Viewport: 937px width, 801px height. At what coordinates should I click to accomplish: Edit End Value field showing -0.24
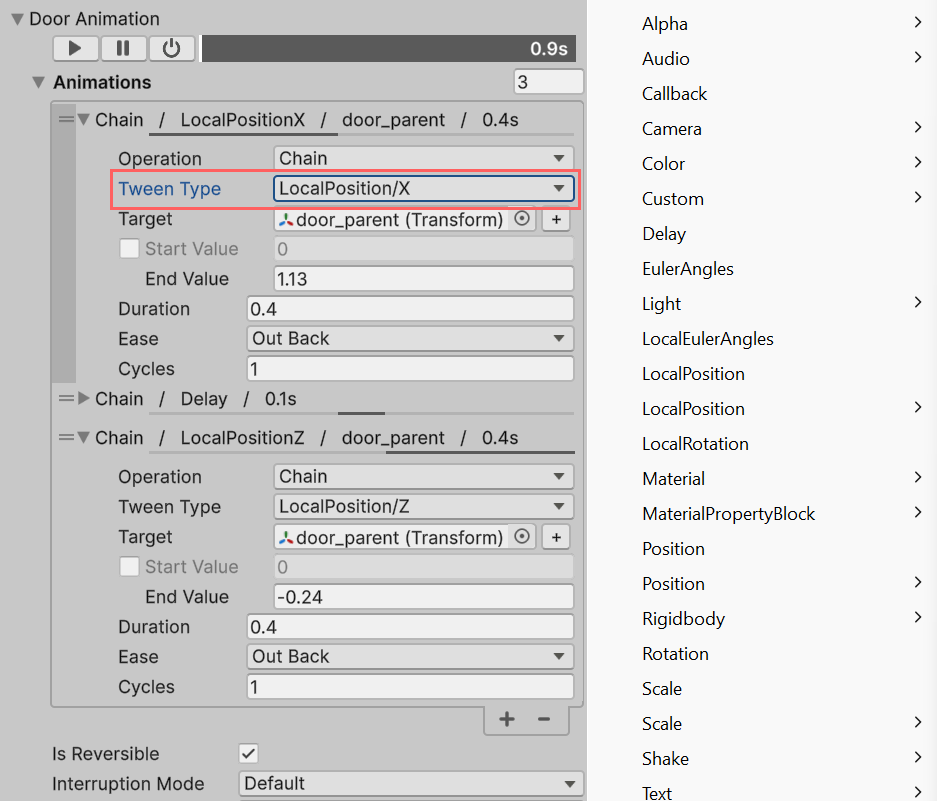click(x=424, y=597)
